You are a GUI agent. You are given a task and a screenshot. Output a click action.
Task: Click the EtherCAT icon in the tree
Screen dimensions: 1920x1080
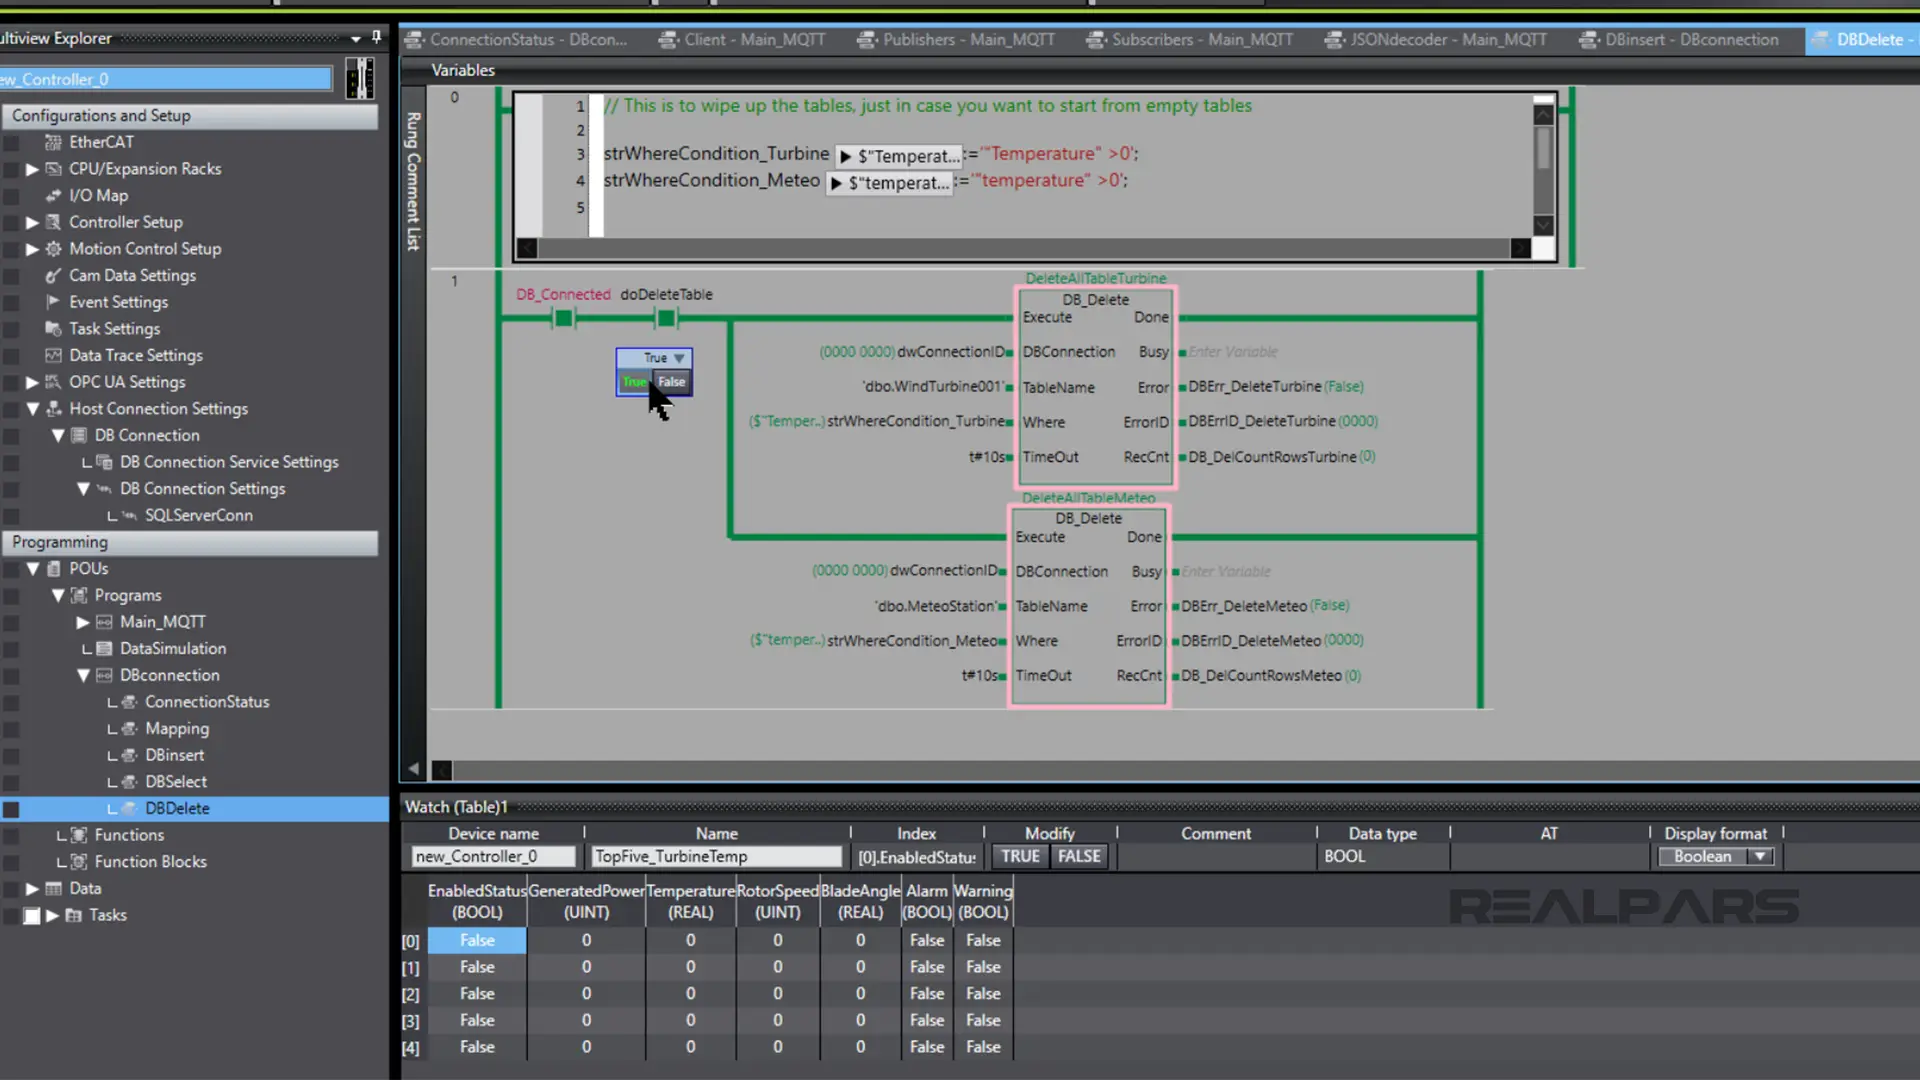point(53,142)
